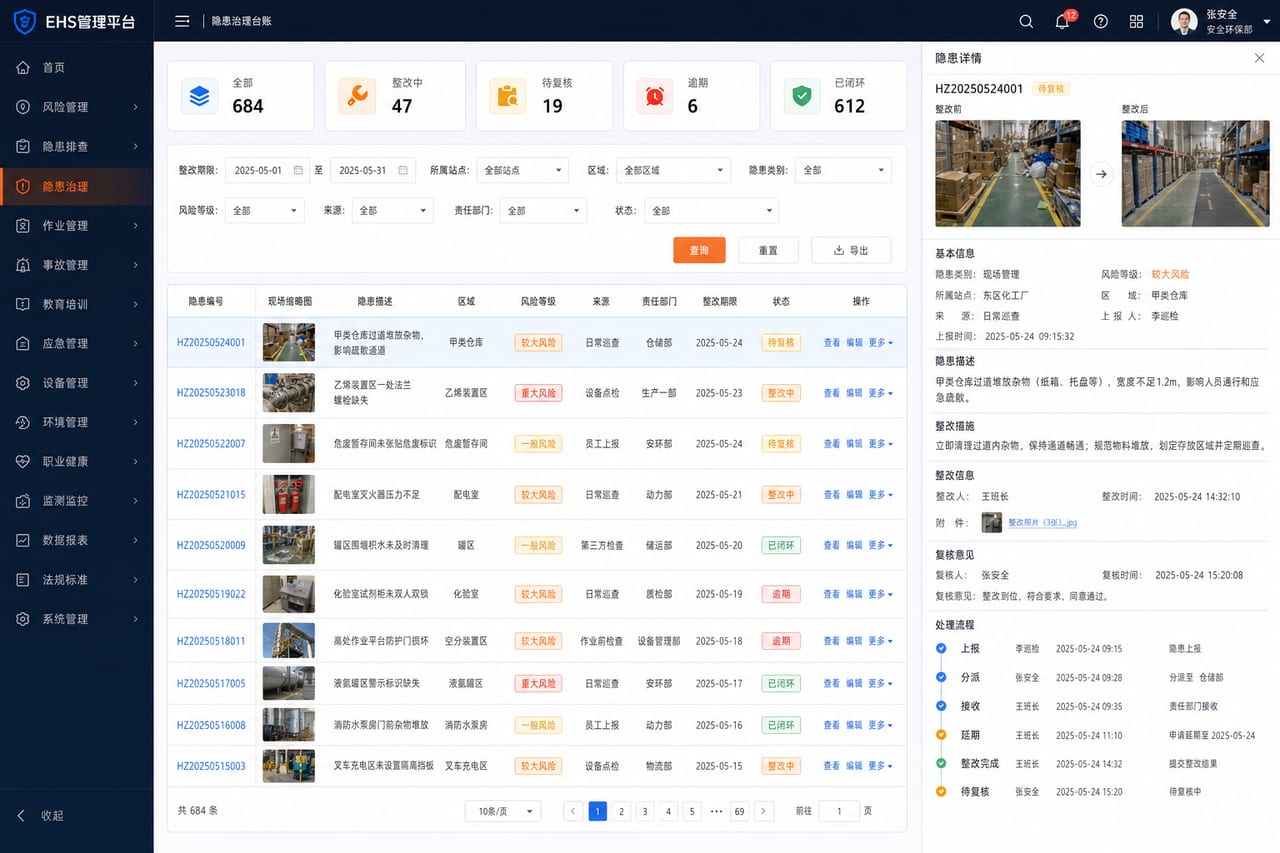Click the next page arrow
Viewport: 1280px width, 853px height.
tap(763, 811)
